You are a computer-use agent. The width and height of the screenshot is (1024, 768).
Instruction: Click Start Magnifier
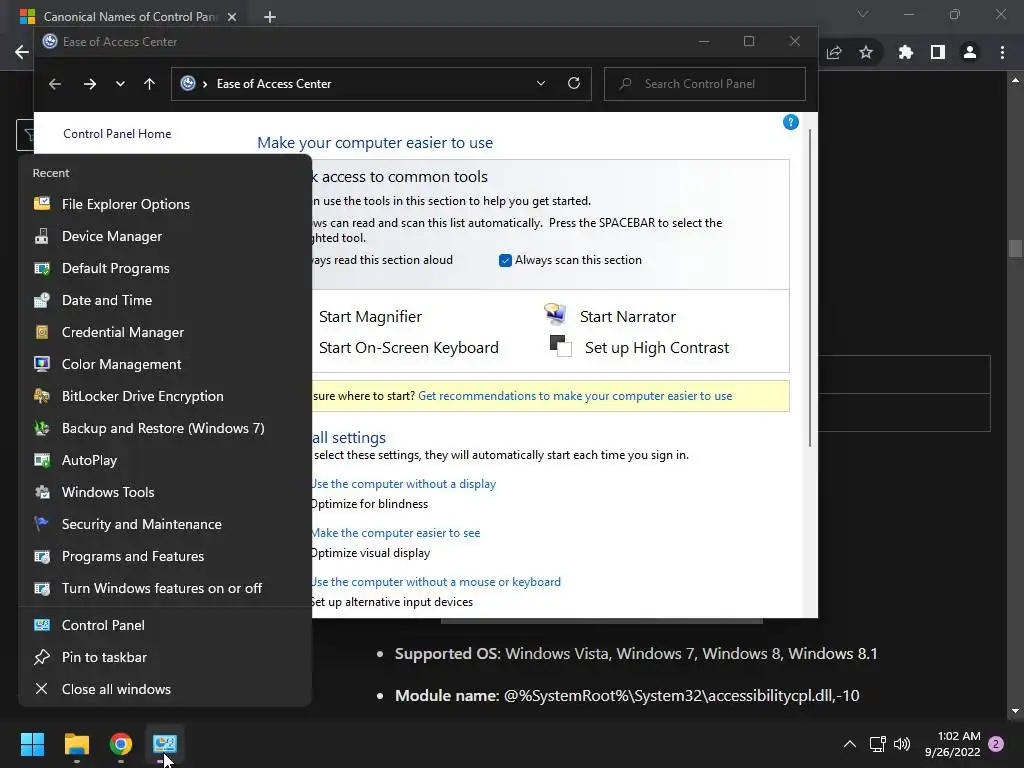370,317
